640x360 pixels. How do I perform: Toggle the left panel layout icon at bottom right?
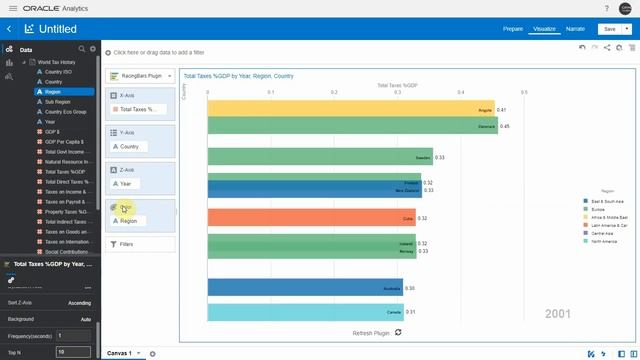[621, 354]
